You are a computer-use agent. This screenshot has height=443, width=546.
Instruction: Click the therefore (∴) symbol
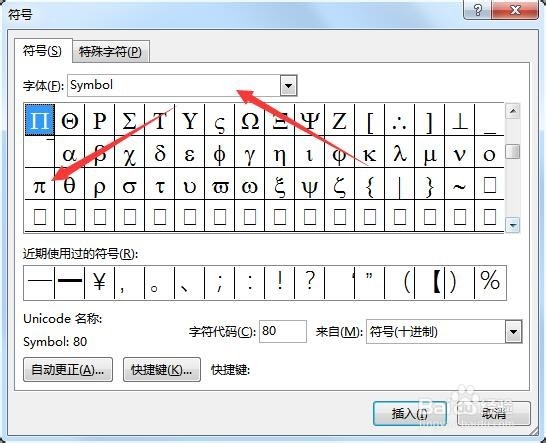[399, 120]
